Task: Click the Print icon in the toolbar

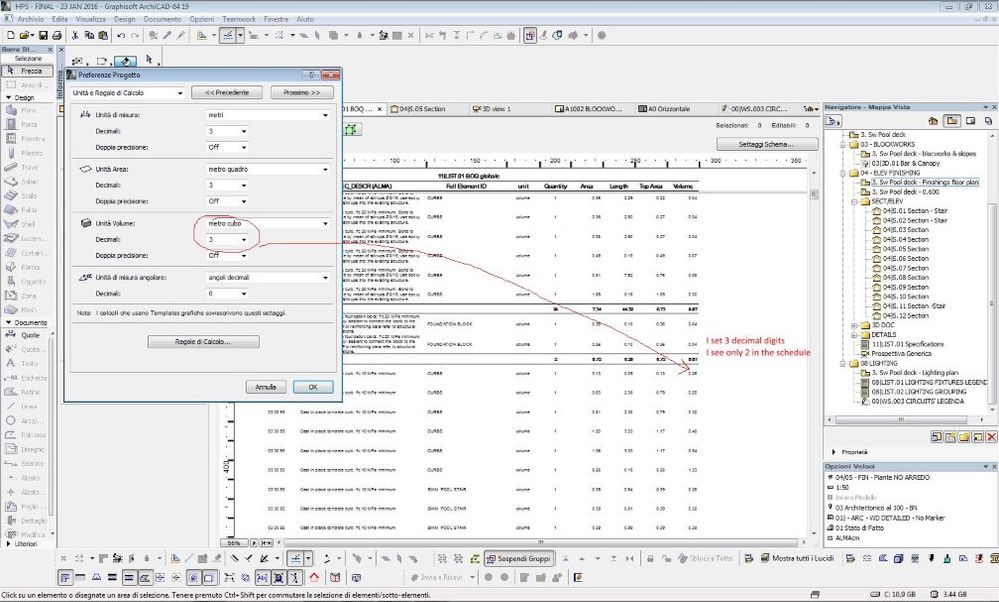Action: [58, 36]
